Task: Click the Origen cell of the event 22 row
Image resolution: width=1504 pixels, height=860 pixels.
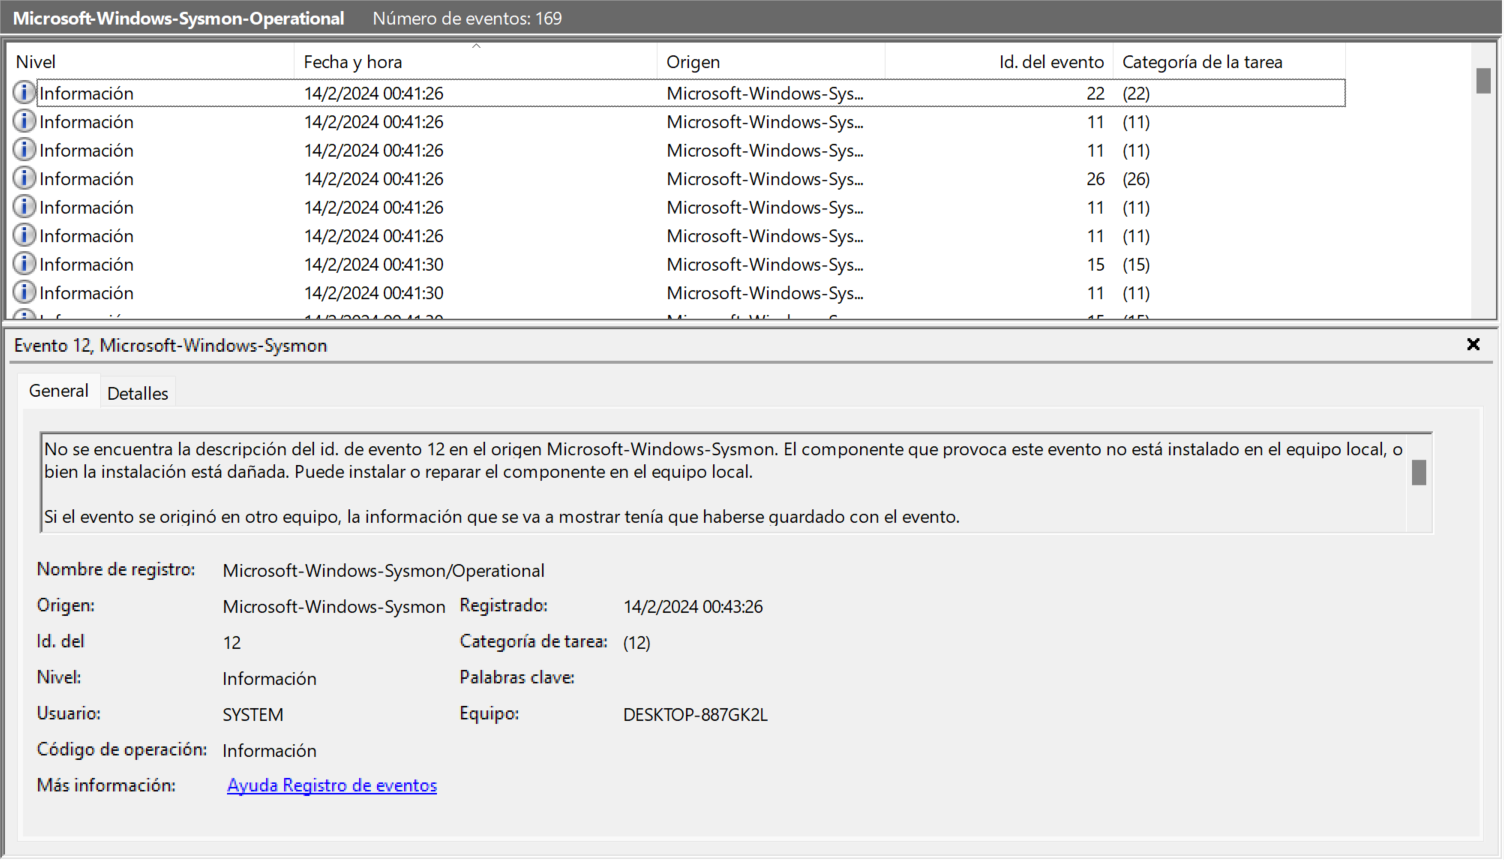Action: 765,94
